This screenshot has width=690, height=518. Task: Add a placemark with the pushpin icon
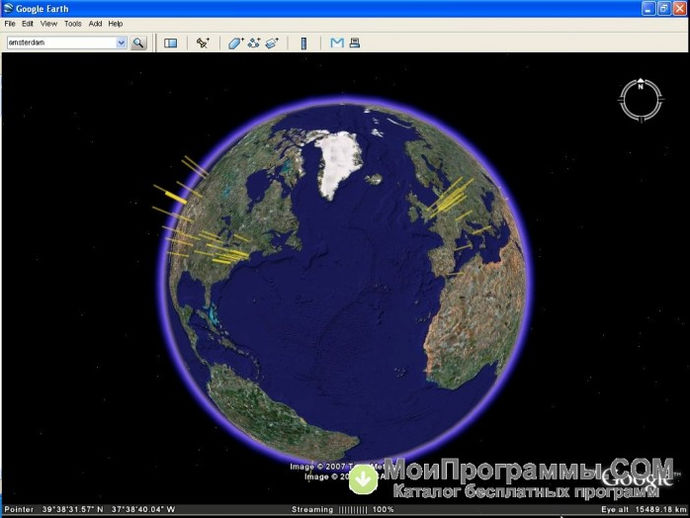203,43
